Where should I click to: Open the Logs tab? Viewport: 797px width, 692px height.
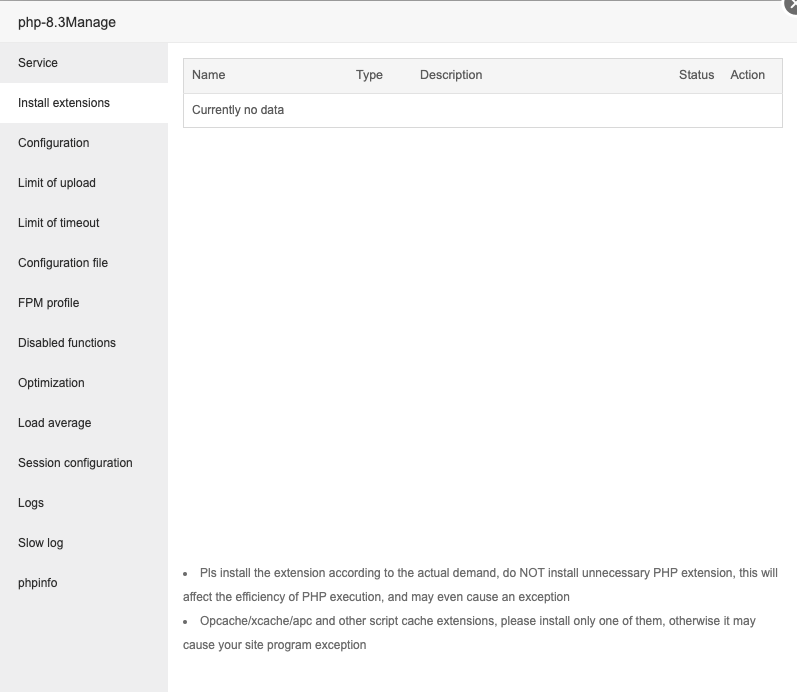click(31, 503)
